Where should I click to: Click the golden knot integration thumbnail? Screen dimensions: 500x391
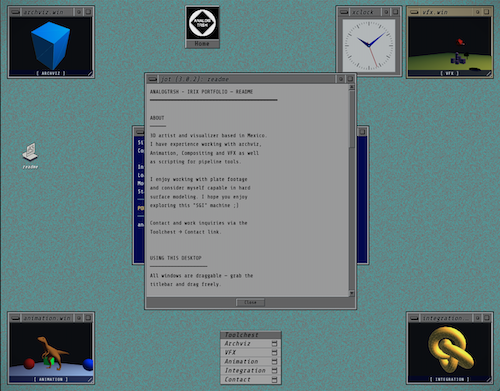(449, 350)
